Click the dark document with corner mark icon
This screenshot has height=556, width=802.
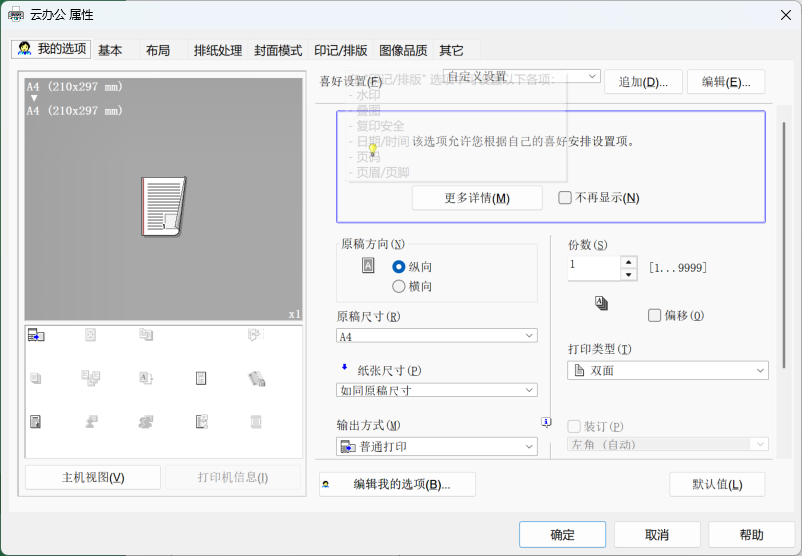click(35, 422)
